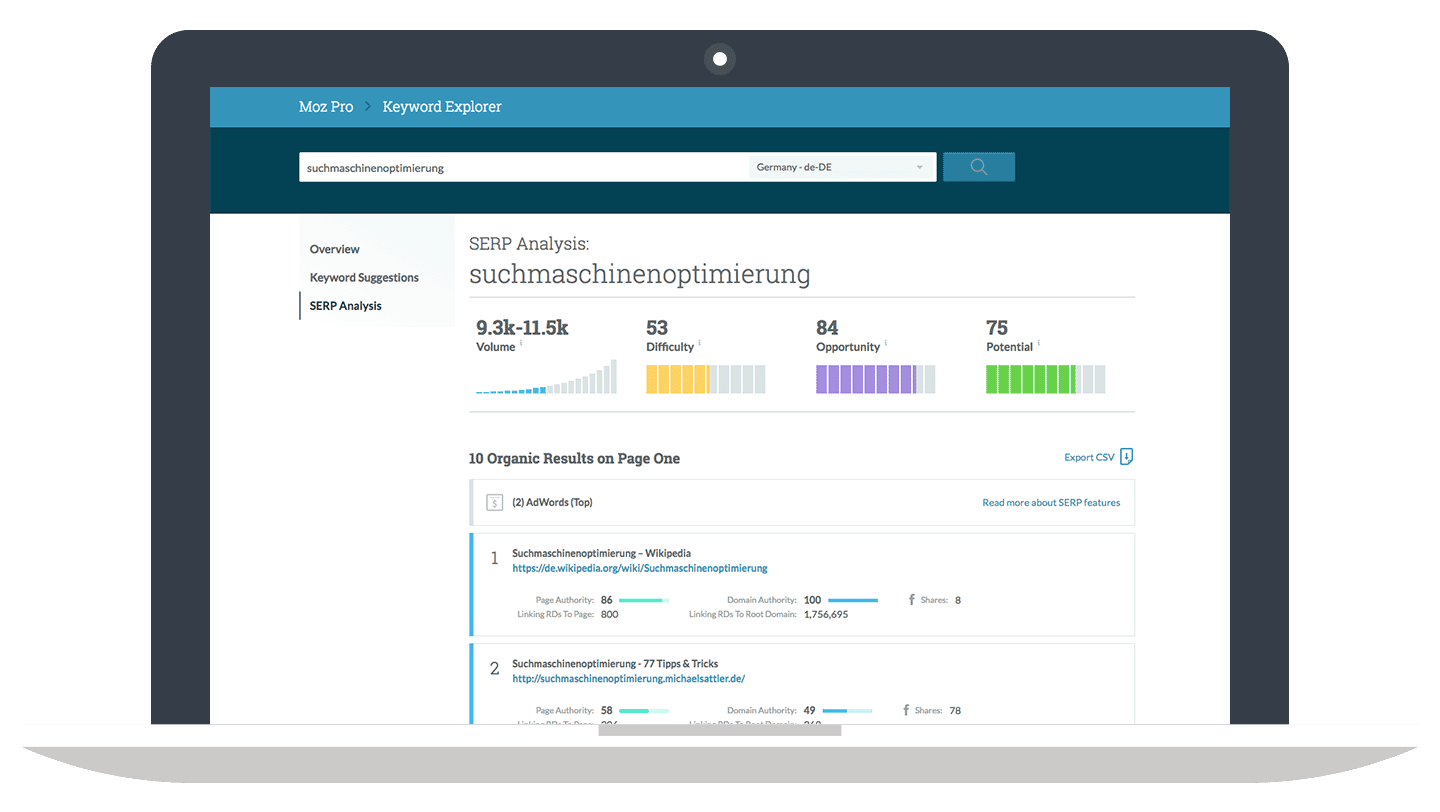Click the Linking RDs To Page value '800'

coord(609,614)
